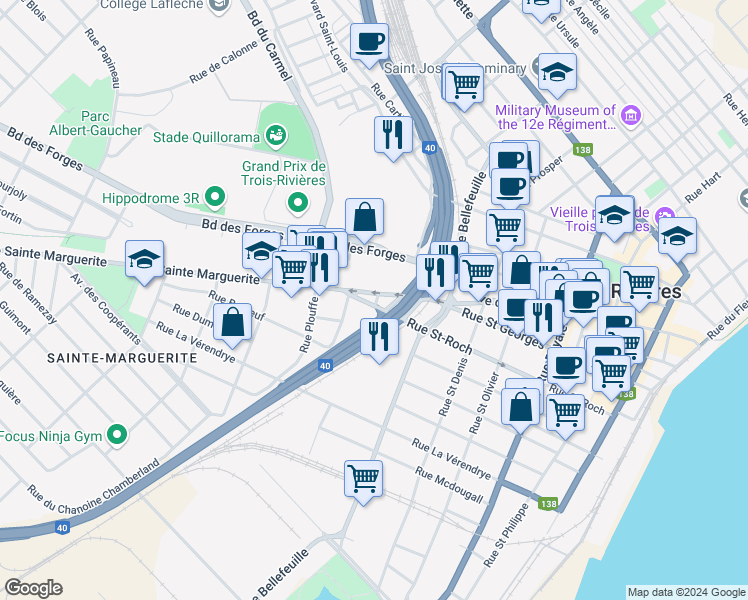Viewport: 748px width, 600px height.
Task: Open grocery cart marker near Saint Joseph Seminary
Action: click(465, 85)
